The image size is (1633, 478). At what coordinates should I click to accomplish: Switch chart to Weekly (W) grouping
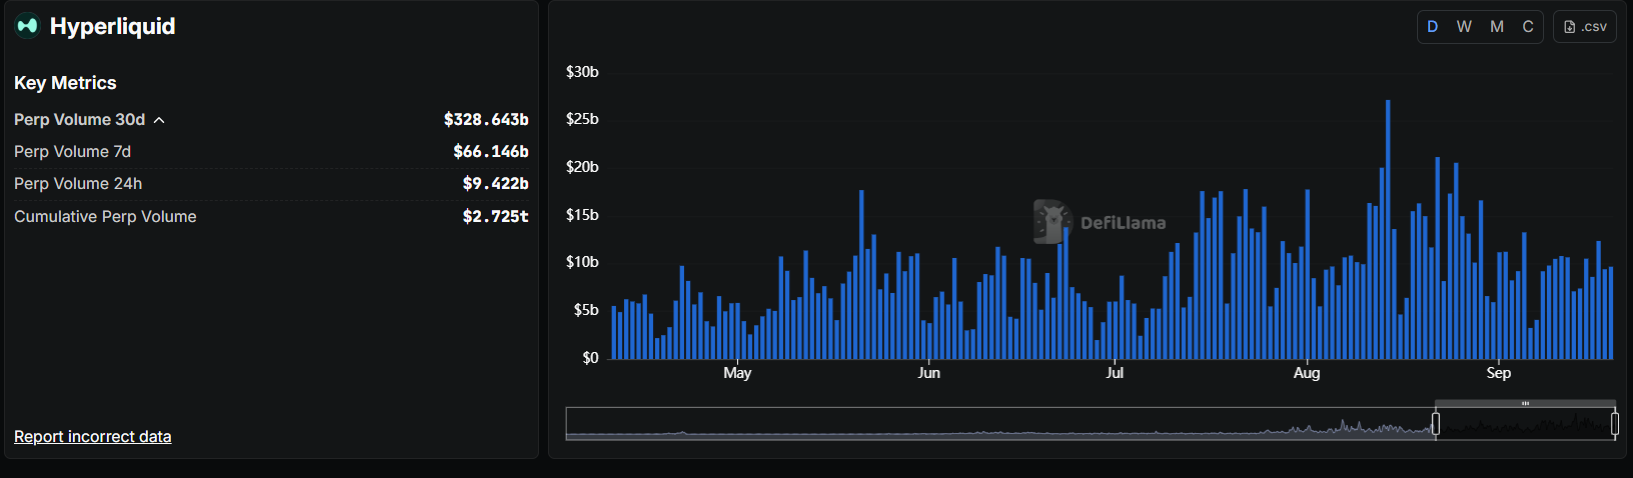[1464, 27]
